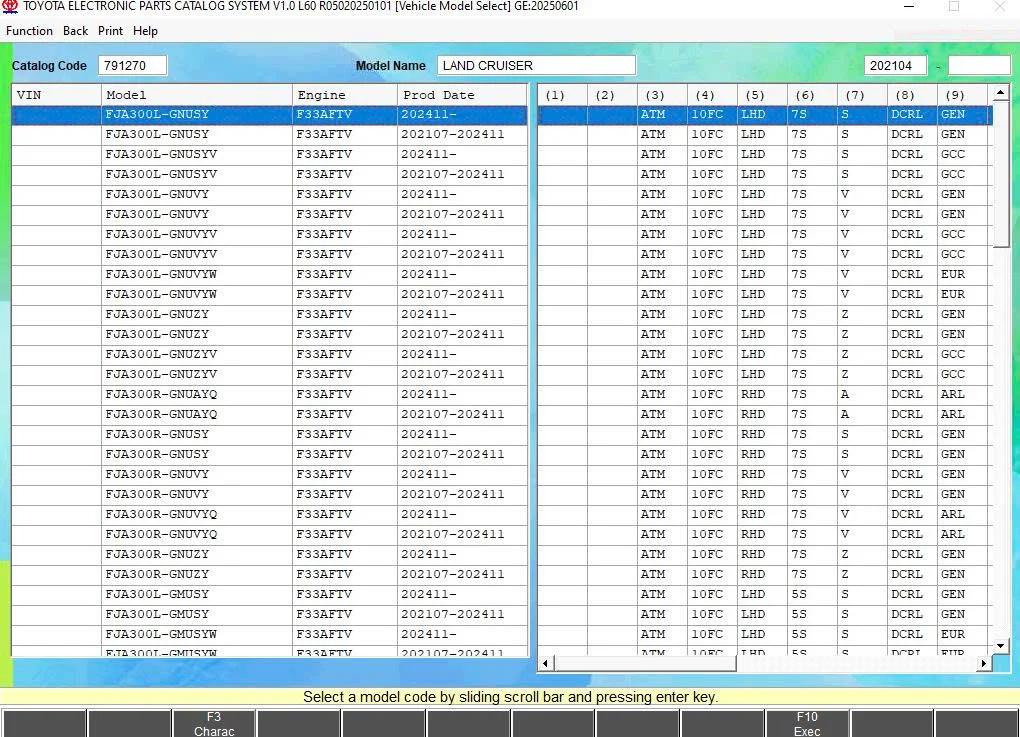The height and width of the screenshot is (737, 1020).
Task: Click the Catalog Code label
Action: click(x=49, y=66)
